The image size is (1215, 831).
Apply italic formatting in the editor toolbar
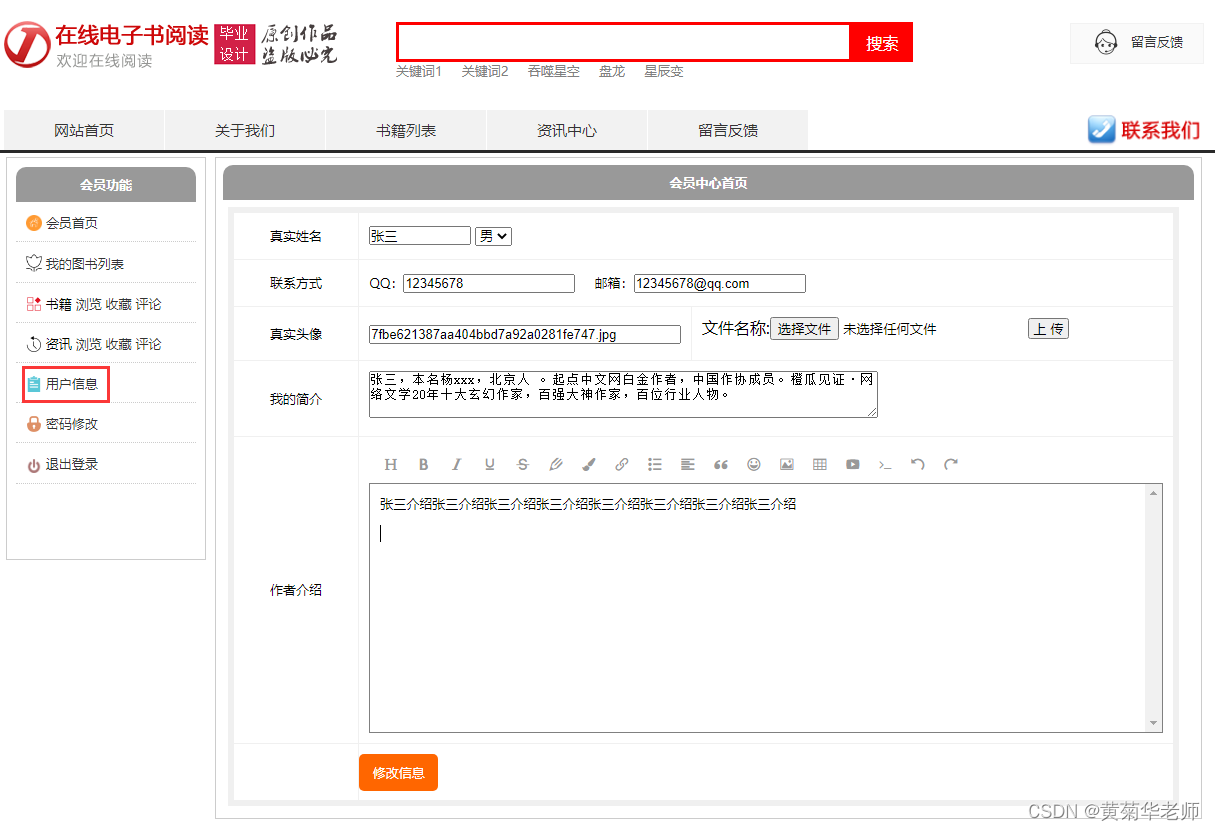pos(456,464)
